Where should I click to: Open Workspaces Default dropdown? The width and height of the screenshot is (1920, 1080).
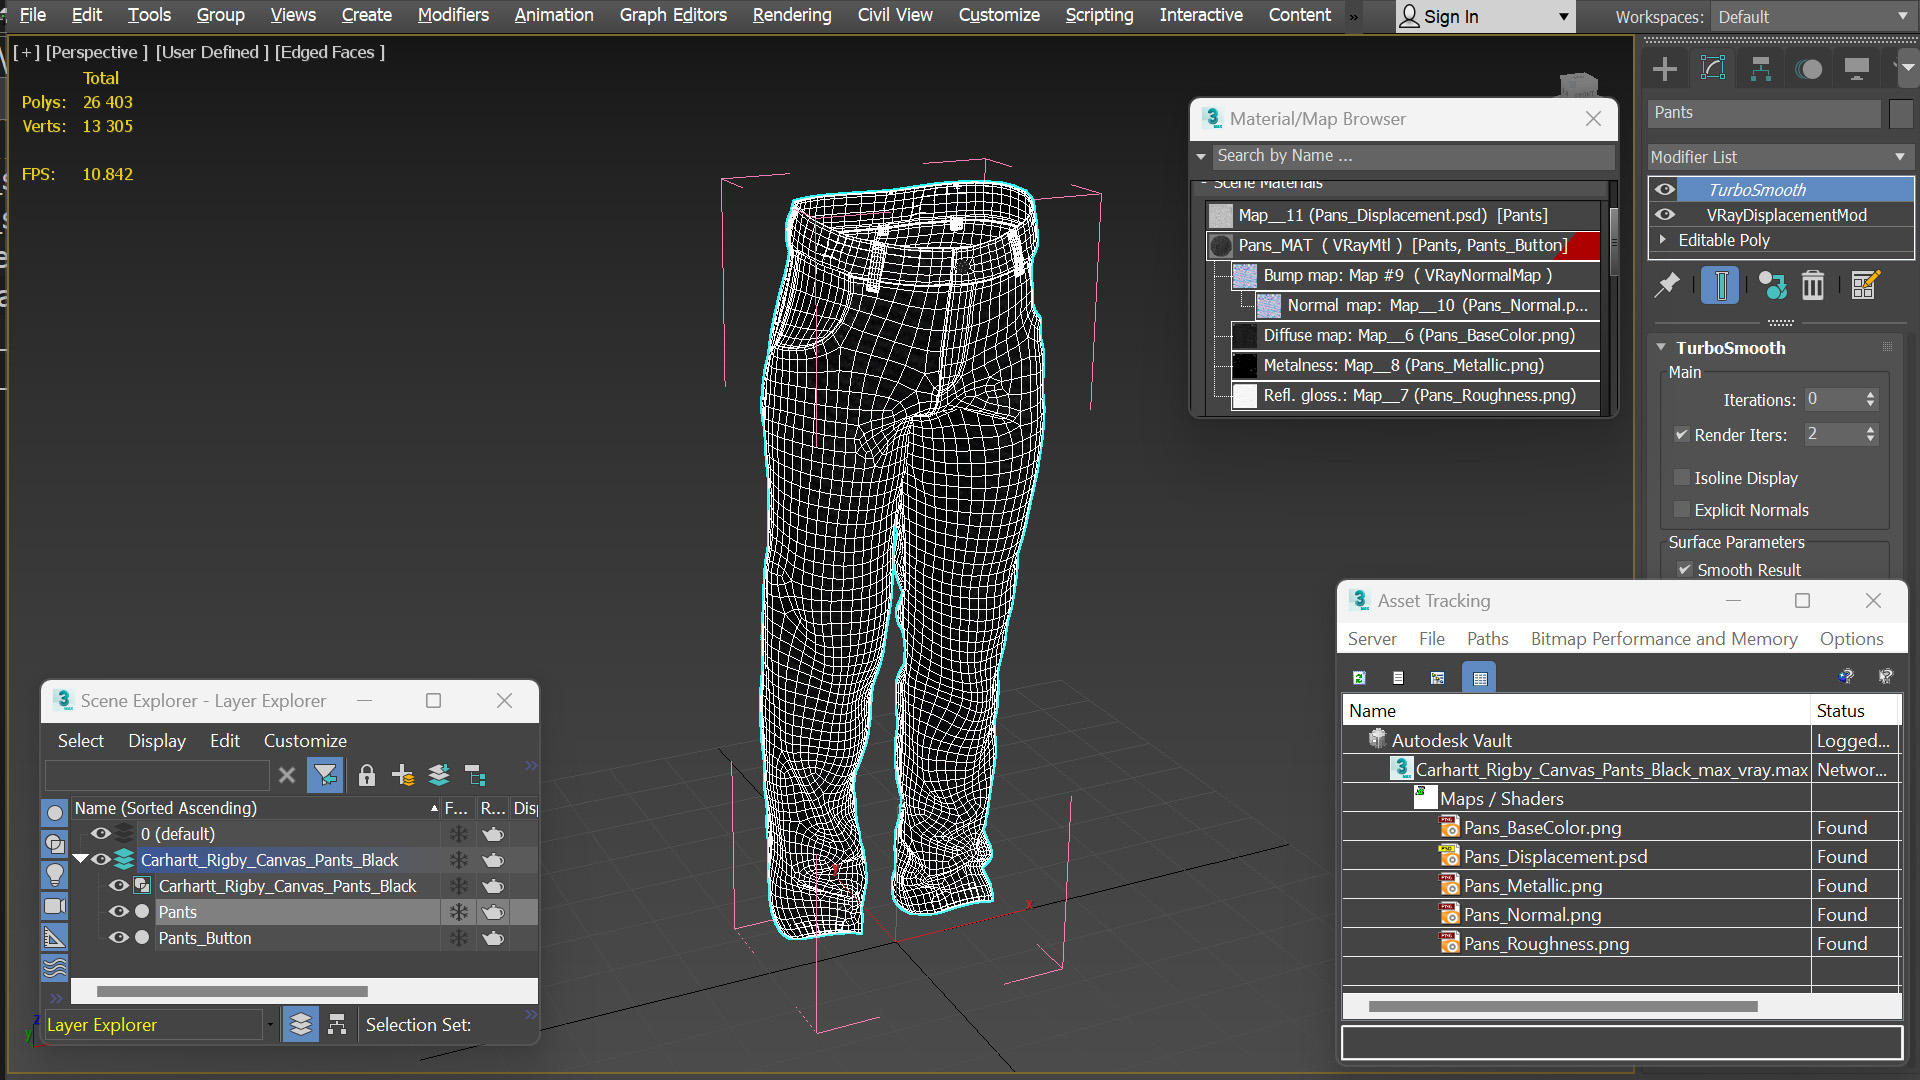(1812, 17)
